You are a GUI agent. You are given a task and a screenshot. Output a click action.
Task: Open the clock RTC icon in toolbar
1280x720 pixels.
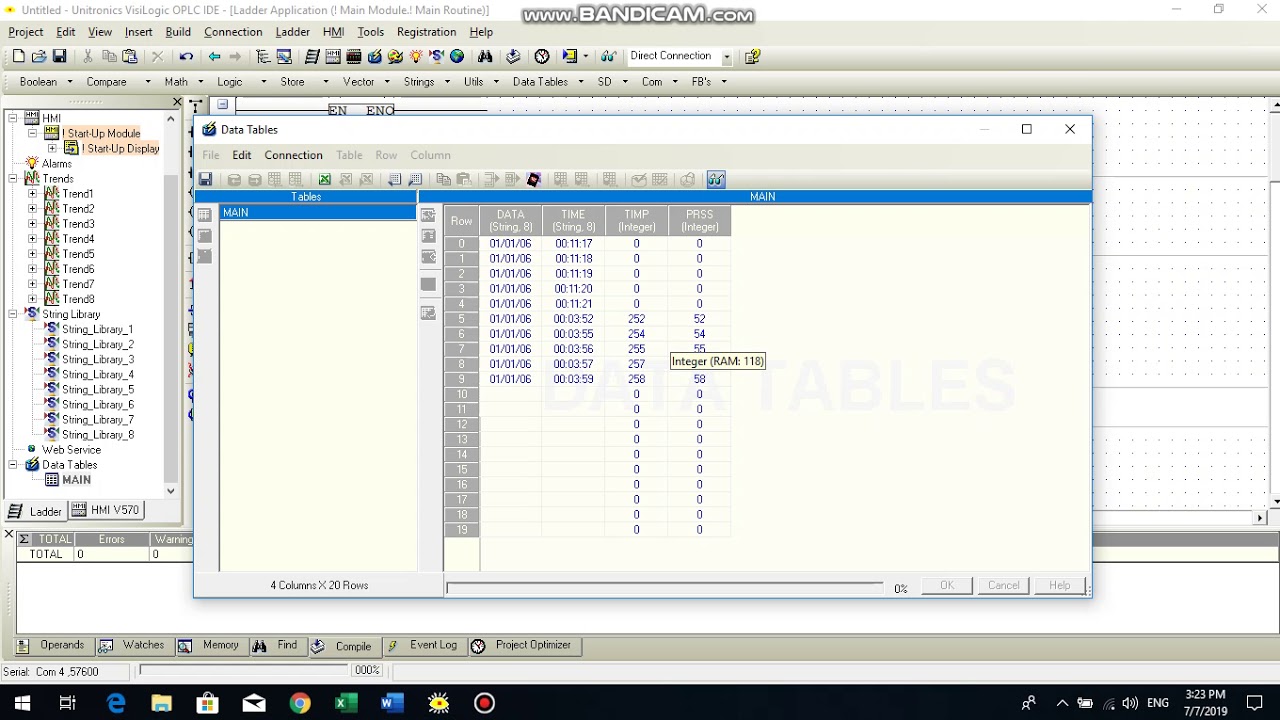tap(542, 56)
